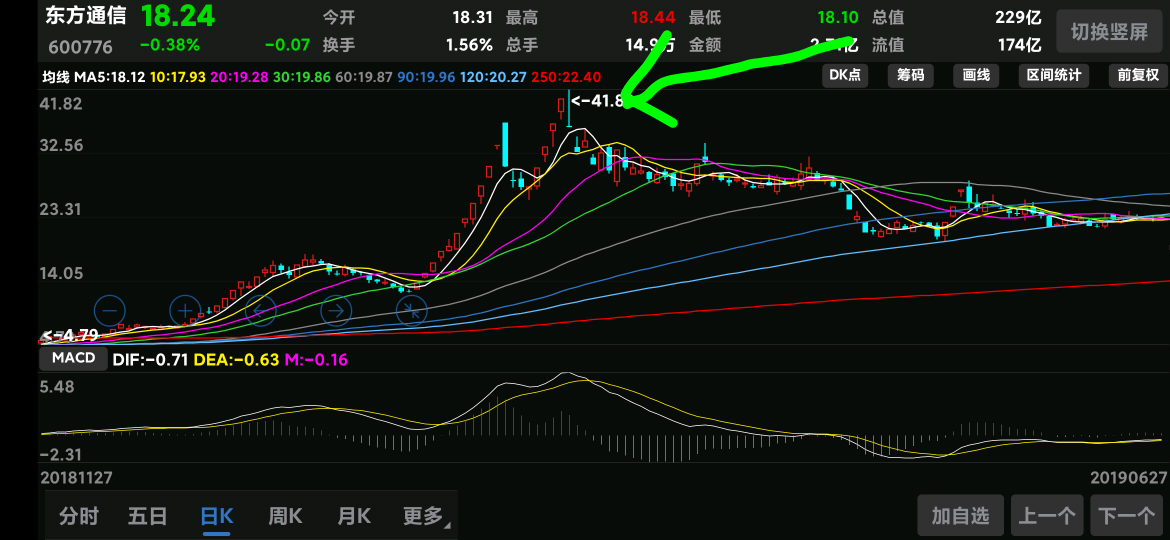The width and height of the screenshot is (1170, 540).
Task: Tap the stock code 600776
Action: tap(81, 47)
